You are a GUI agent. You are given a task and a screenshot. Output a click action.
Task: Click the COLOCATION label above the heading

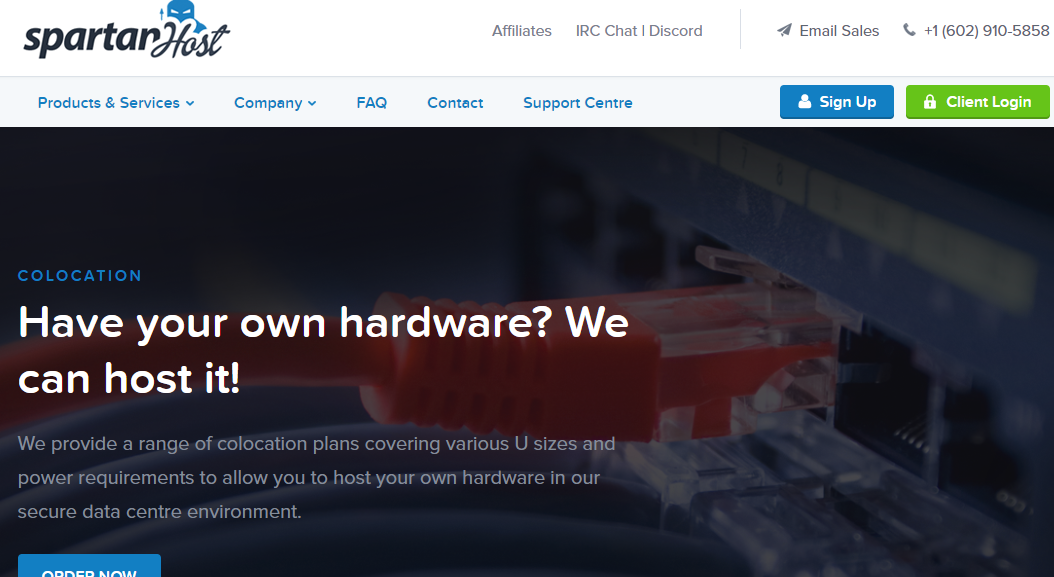pyautogui.click(x=80, y=276)
